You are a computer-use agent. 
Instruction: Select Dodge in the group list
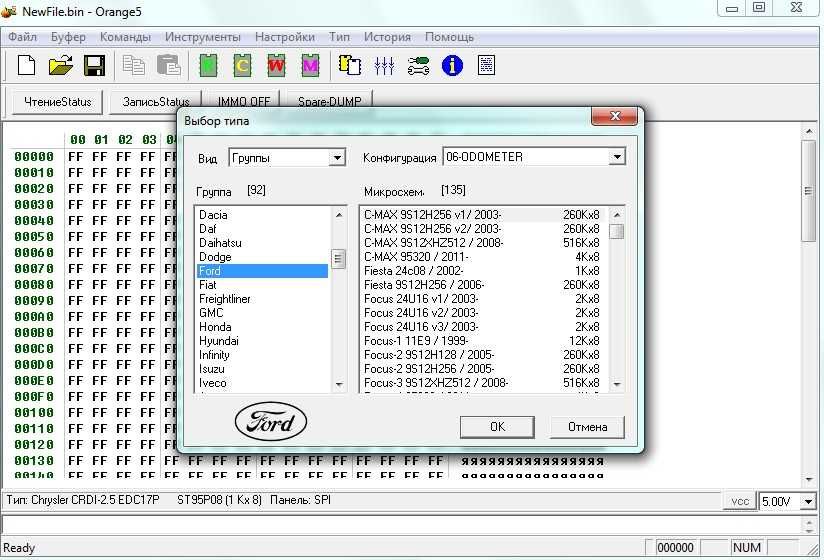(x=262, y=257)
